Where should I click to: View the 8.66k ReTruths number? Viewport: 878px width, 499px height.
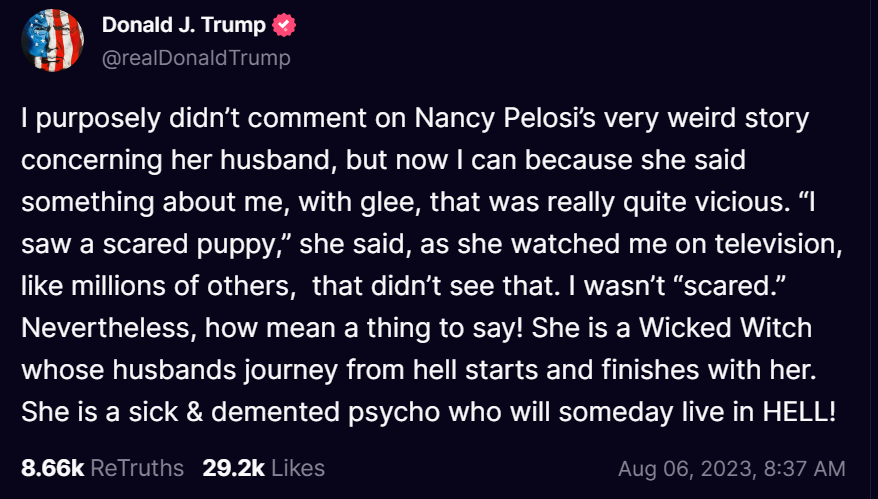tap(53, 468)
